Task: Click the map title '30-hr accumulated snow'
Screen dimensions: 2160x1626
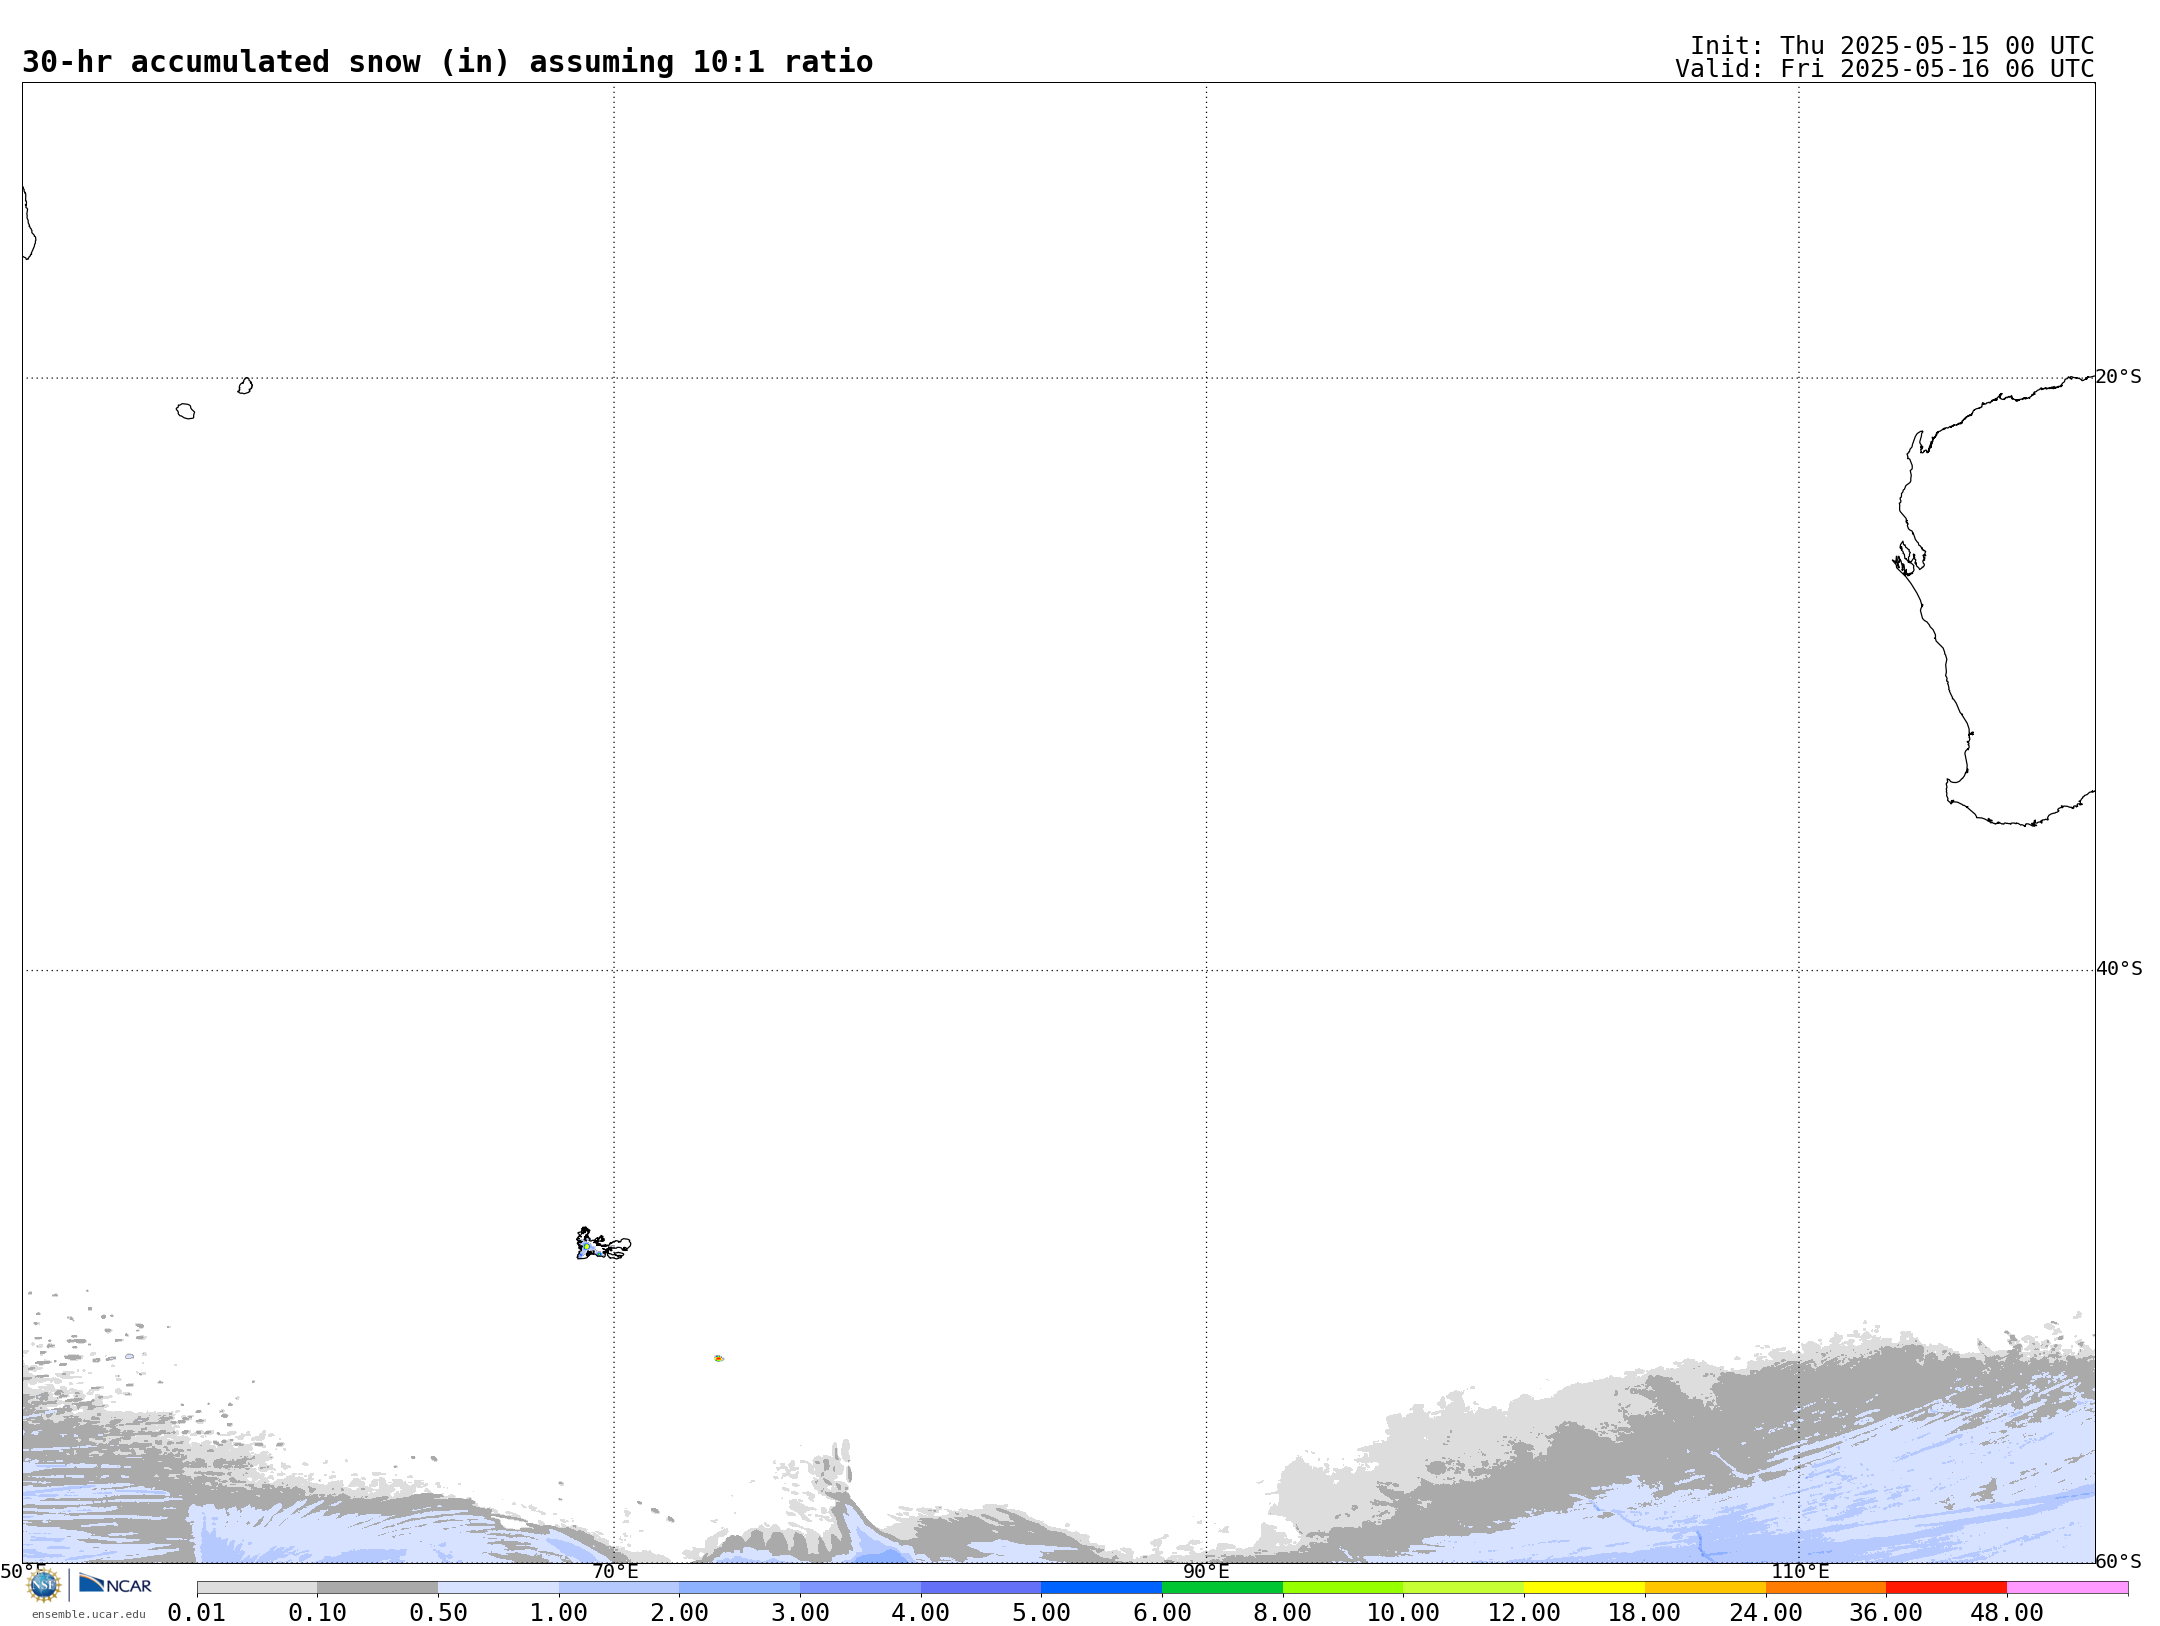Action: 221,62
